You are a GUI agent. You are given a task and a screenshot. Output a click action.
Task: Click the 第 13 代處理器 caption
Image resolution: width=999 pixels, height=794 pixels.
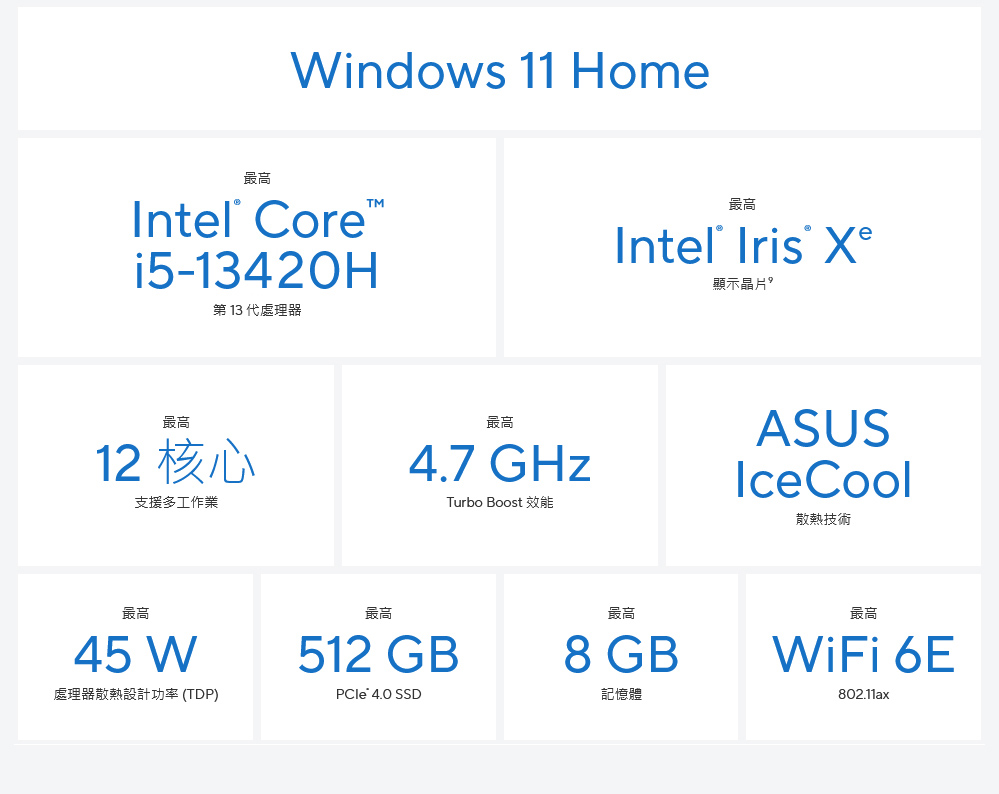257,310
